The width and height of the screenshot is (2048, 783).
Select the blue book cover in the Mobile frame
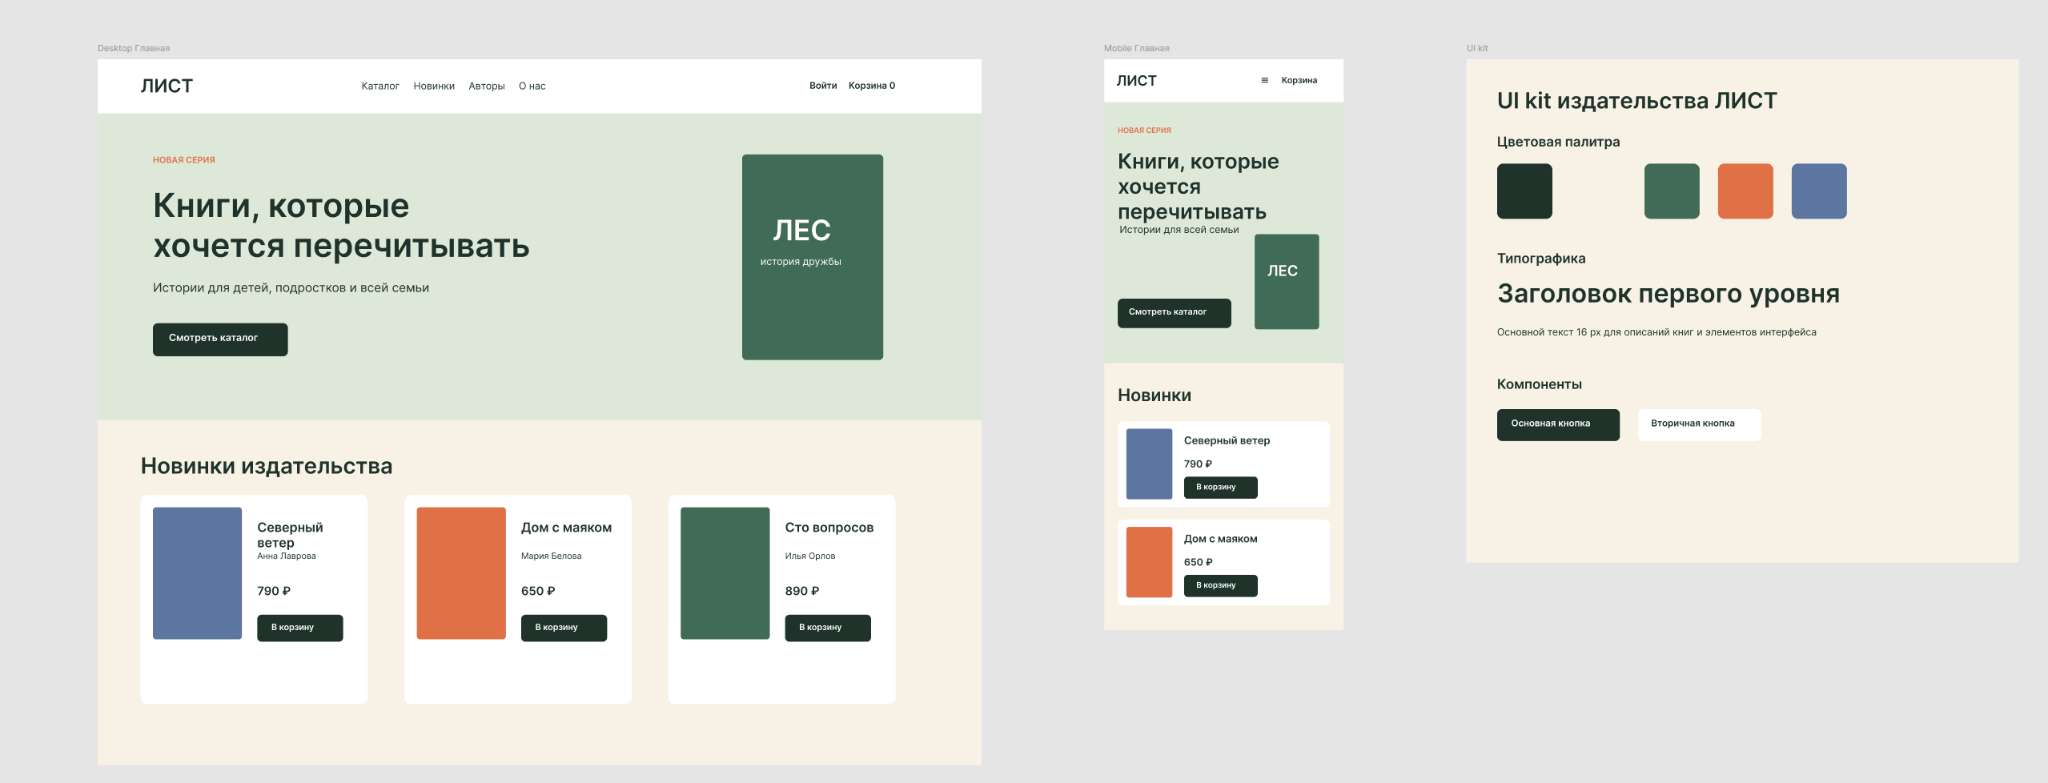[x=1149, y=464]
